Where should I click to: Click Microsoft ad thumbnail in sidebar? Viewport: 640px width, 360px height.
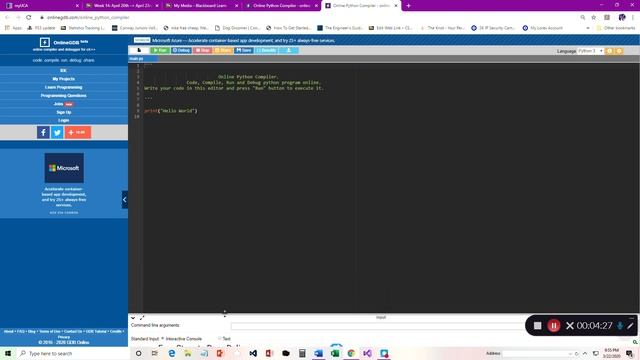(x=64, y=168)
